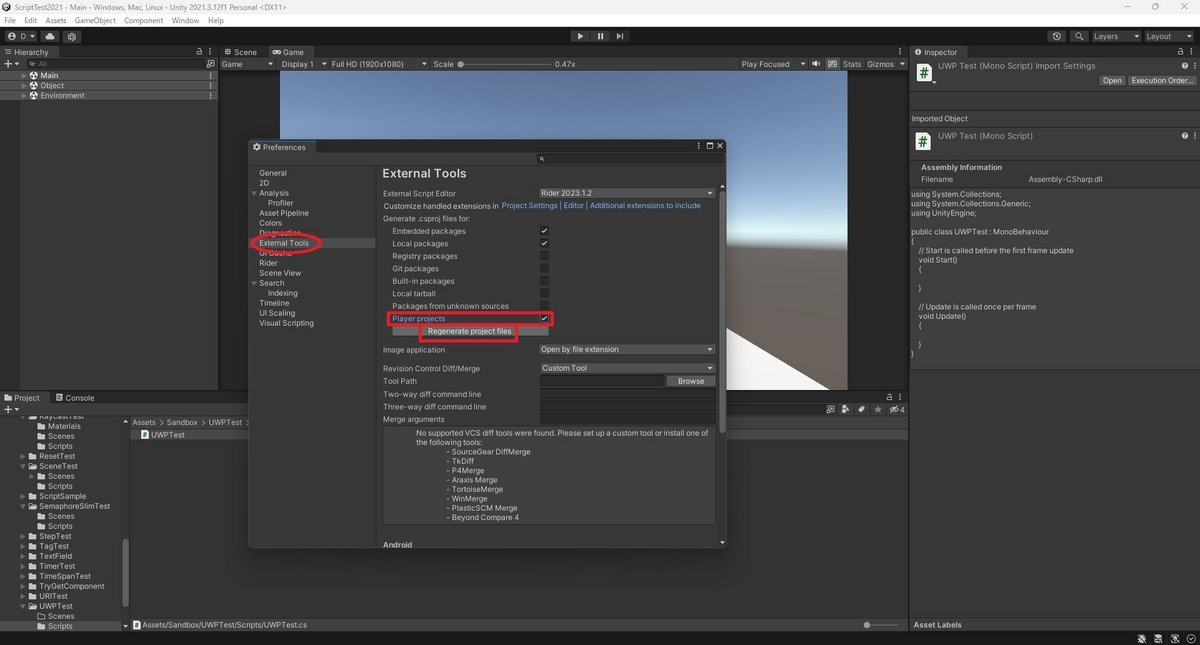Image resolution: width=1200 pixels, height=645 pixels.
Task: Click the star favorites filter in Project toolbar
Action: click(x=877, y=409)
